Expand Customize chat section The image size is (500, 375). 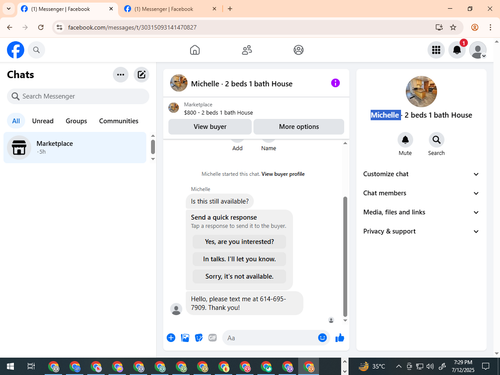coord(421,174)
